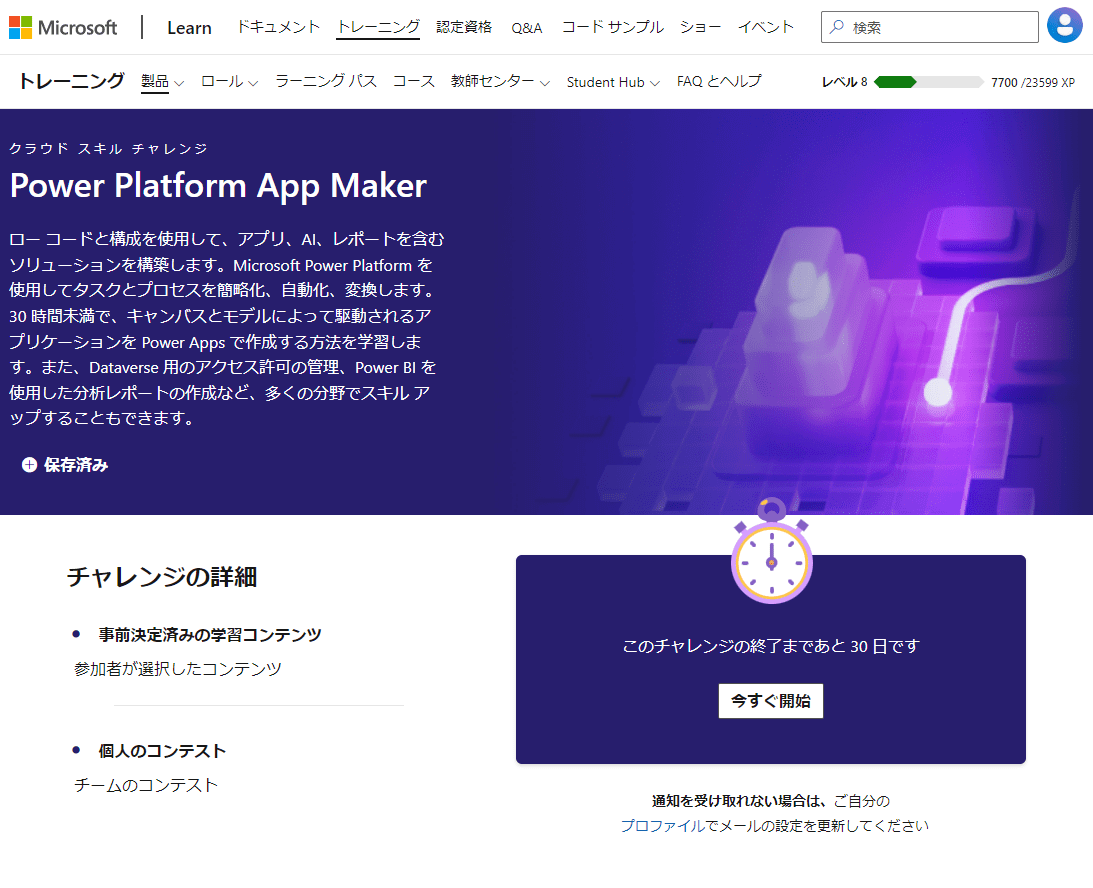Image resolution: width=1093 pixels, height=888 pixels.
Task: Expand the Student Hub dropdown
Action: (x=613, y=82)
